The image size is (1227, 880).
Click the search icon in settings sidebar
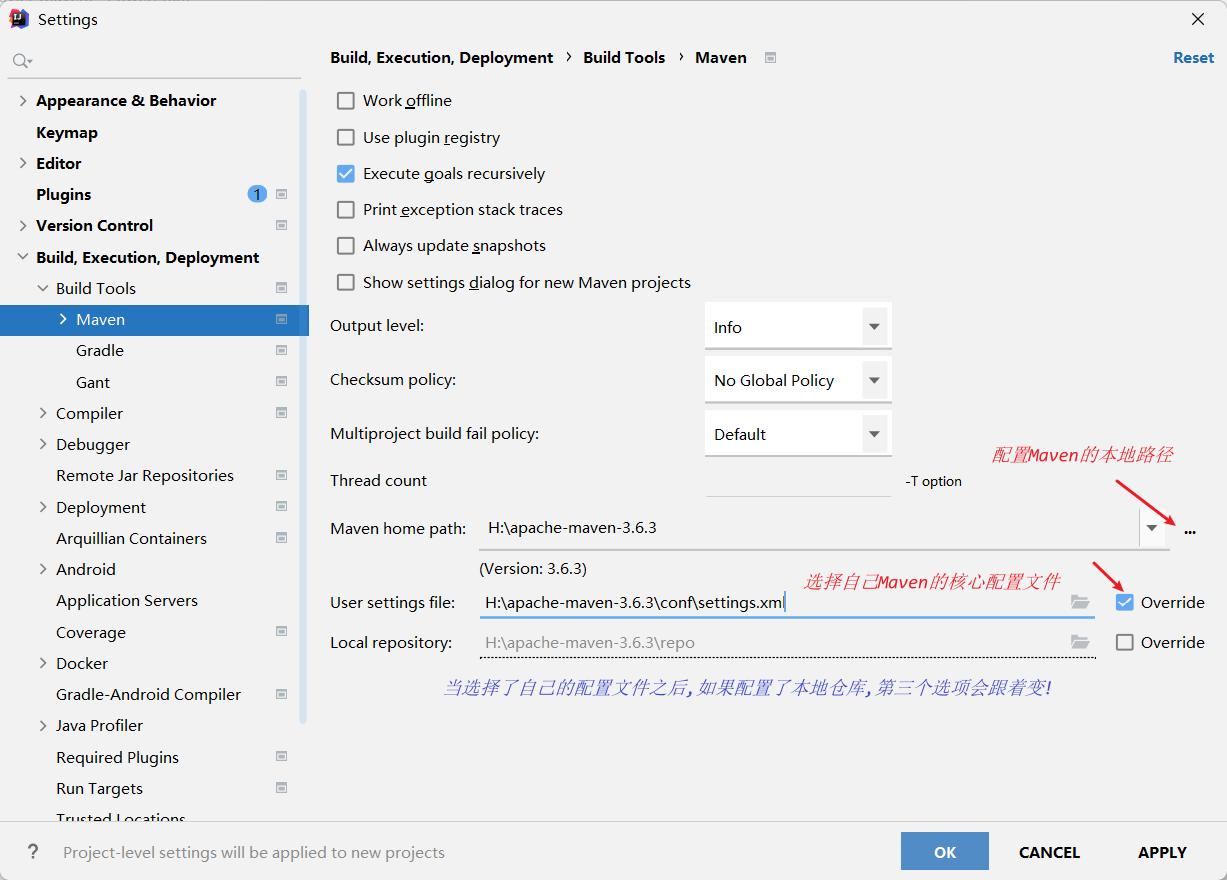pos(20,61)
